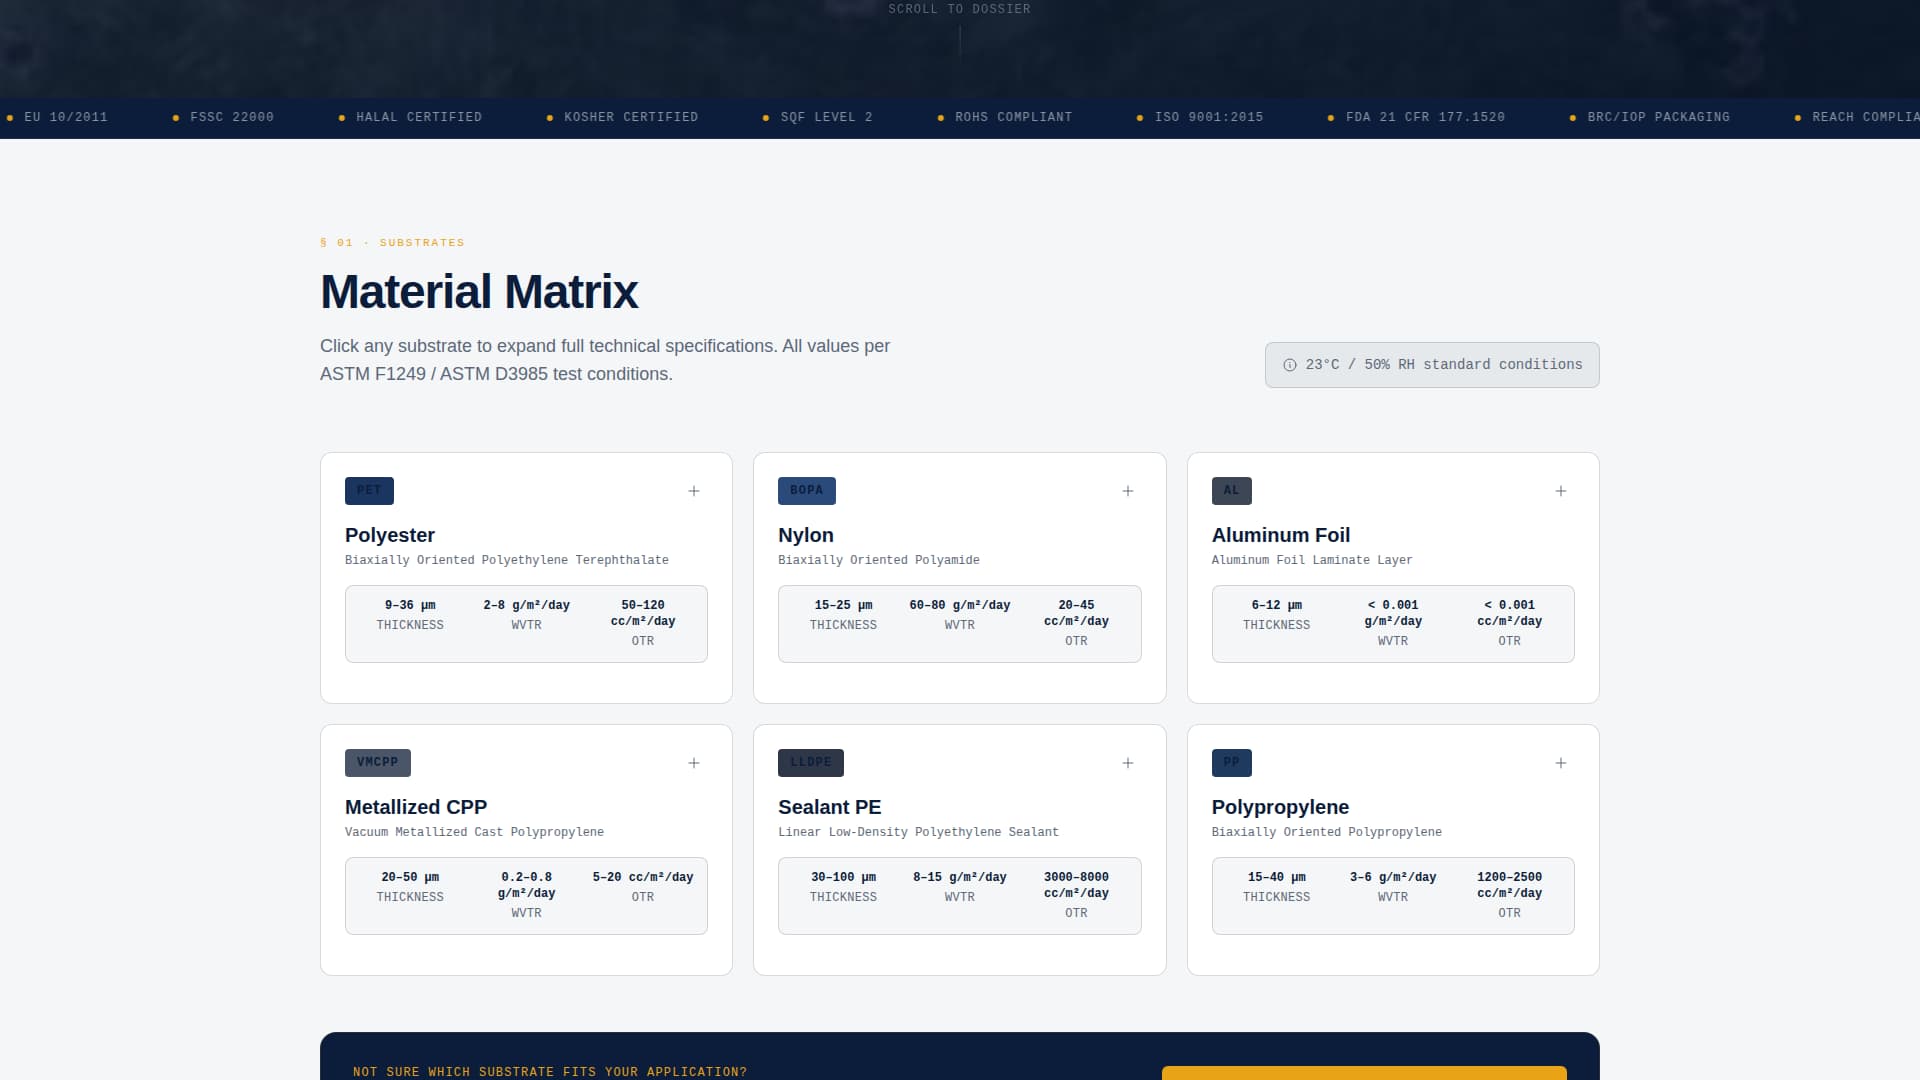Open the Sealant PE card heading
The image size is (1920, 1080).
click(x=829, y=807)
